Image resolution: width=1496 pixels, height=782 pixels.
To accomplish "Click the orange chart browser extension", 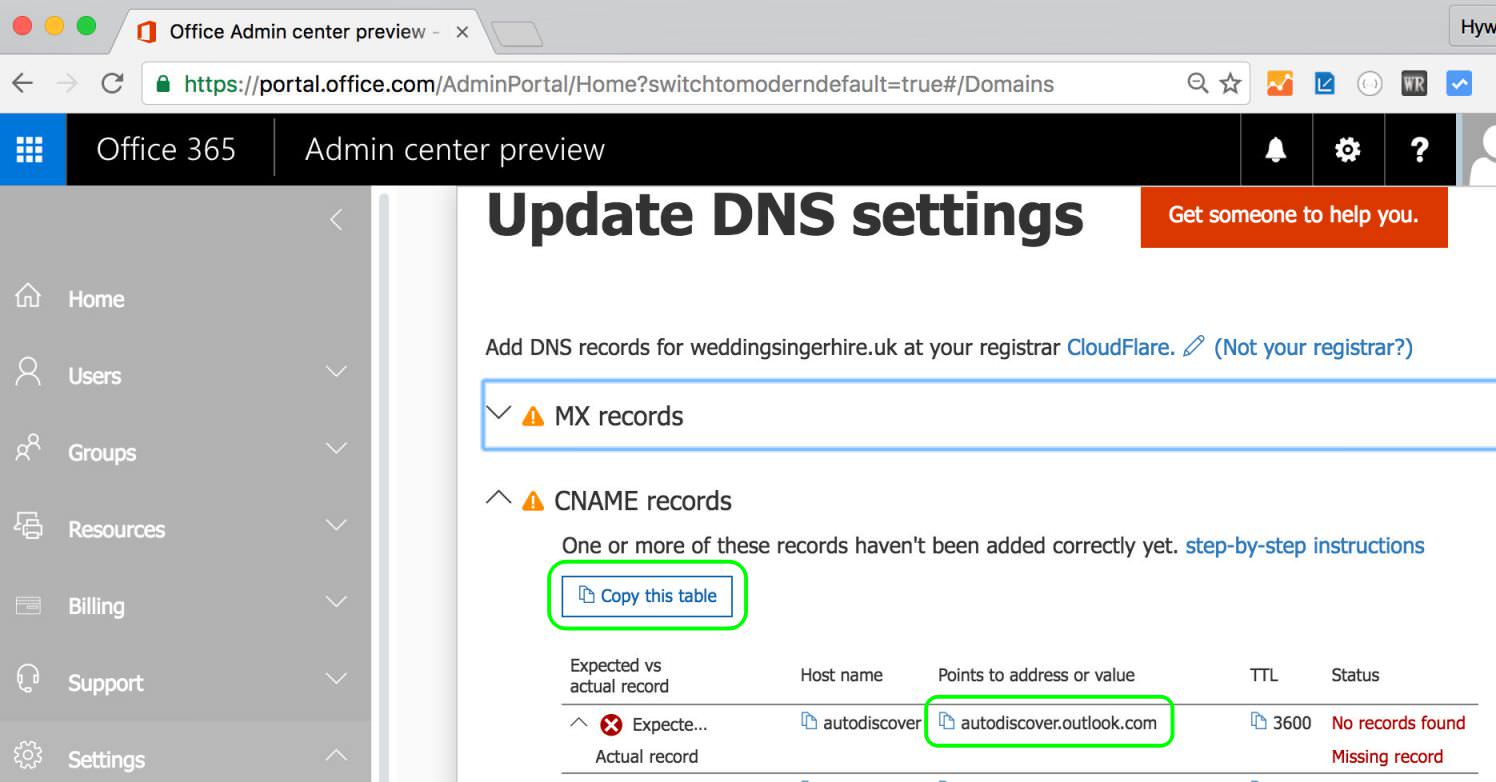I will [1280, 84].
